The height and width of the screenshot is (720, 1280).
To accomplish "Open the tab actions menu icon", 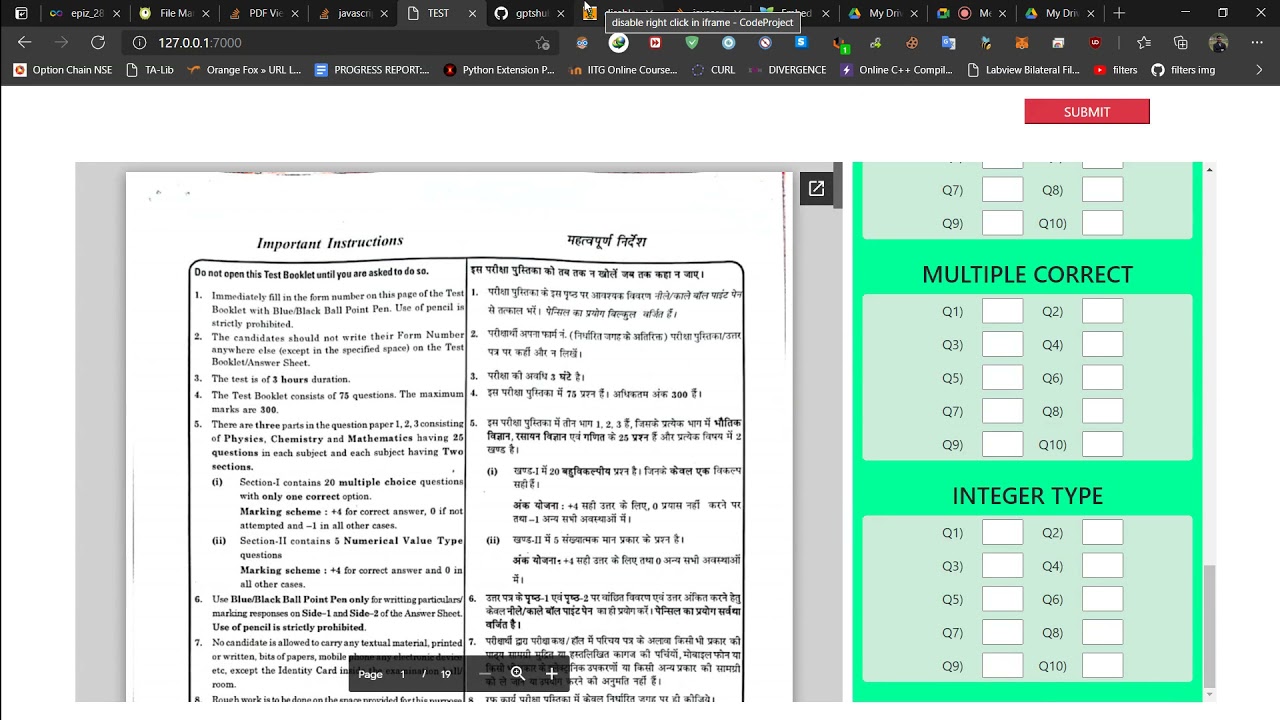I will click(21, 13).
